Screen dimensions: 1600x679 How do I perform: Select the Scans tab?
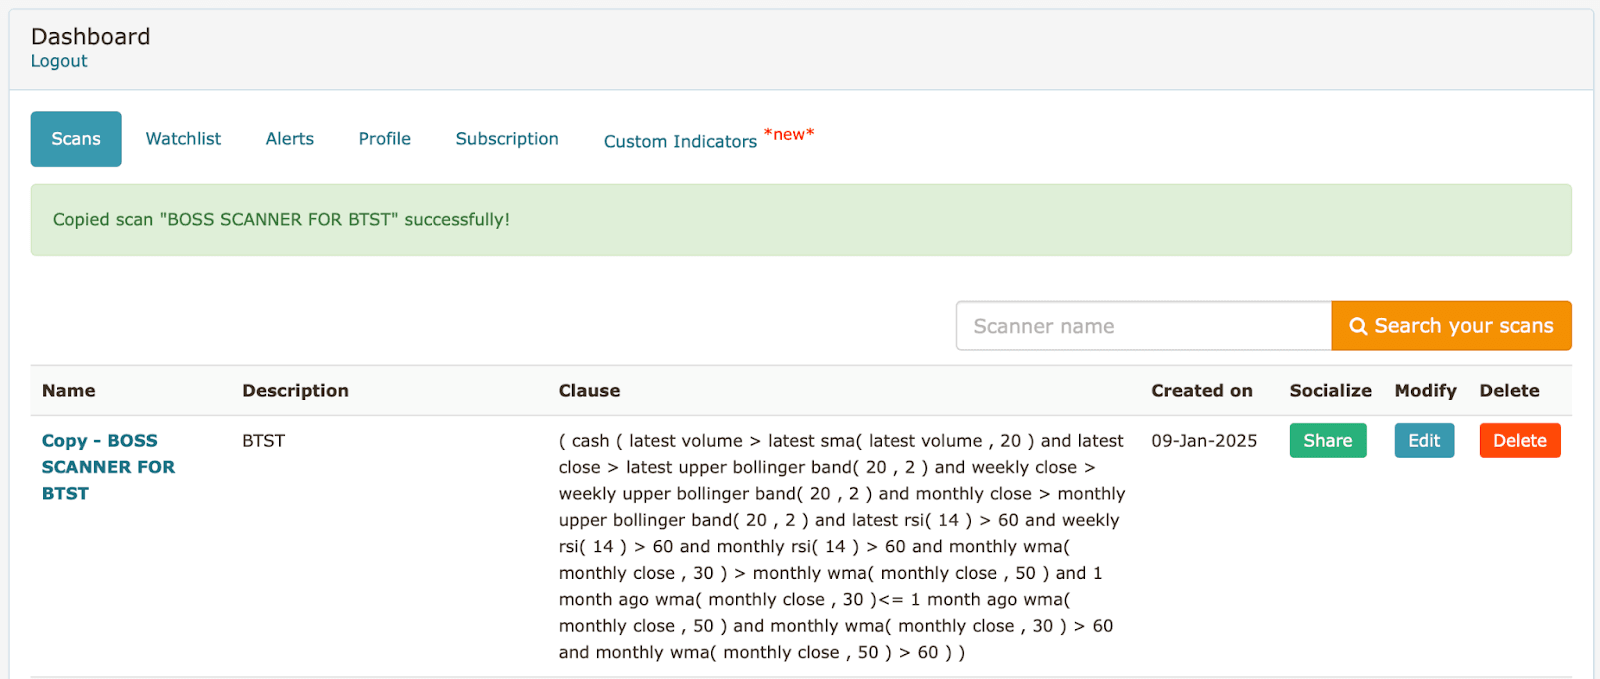76,139
